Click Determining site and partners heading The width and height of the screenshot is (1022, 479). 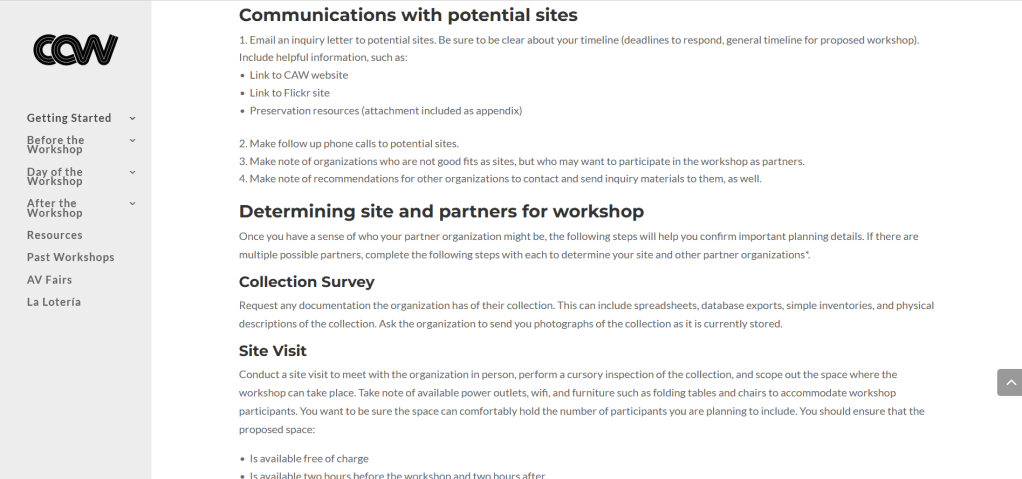click(x=441, y=211)
